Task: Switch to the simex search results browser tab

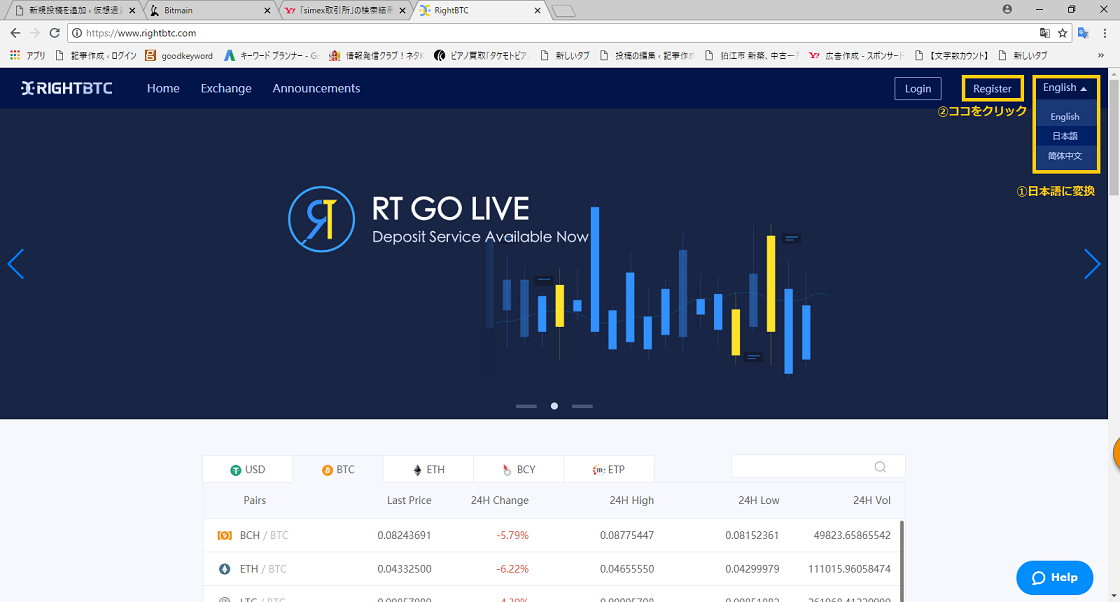Action: pos(345,11)
